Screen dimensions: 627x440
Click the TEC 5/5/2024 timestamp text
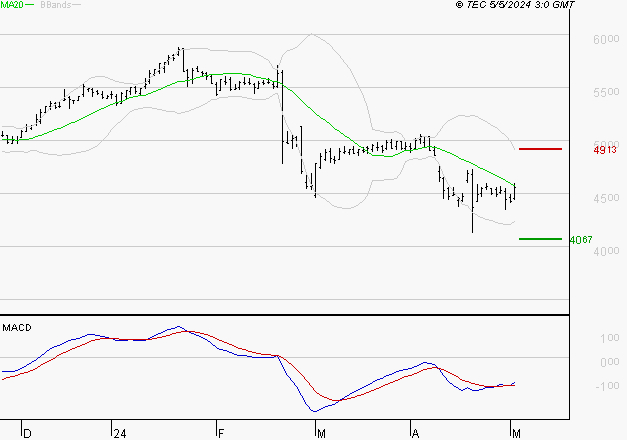515,5
